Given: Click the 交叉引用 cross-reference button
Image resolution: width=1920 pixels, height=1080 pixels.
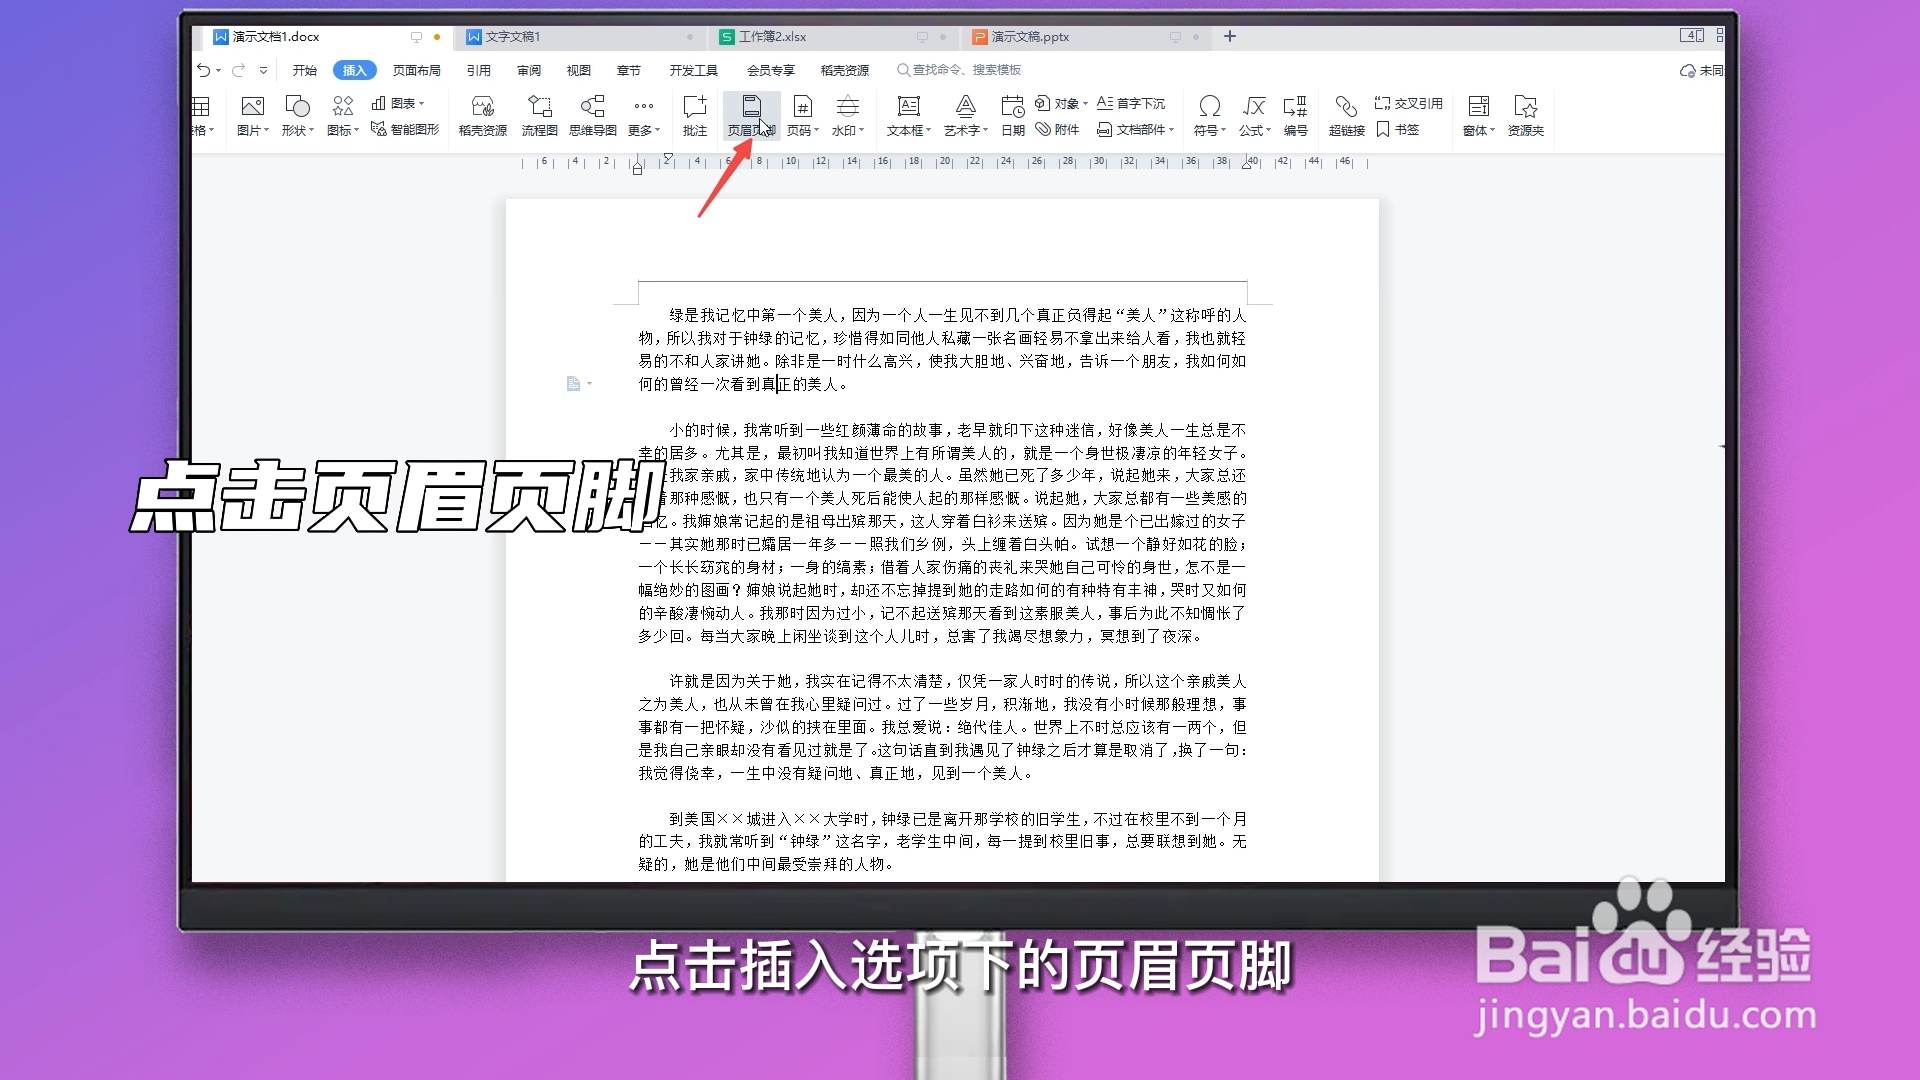Looking at the screenshot, I should point(1407,103).
